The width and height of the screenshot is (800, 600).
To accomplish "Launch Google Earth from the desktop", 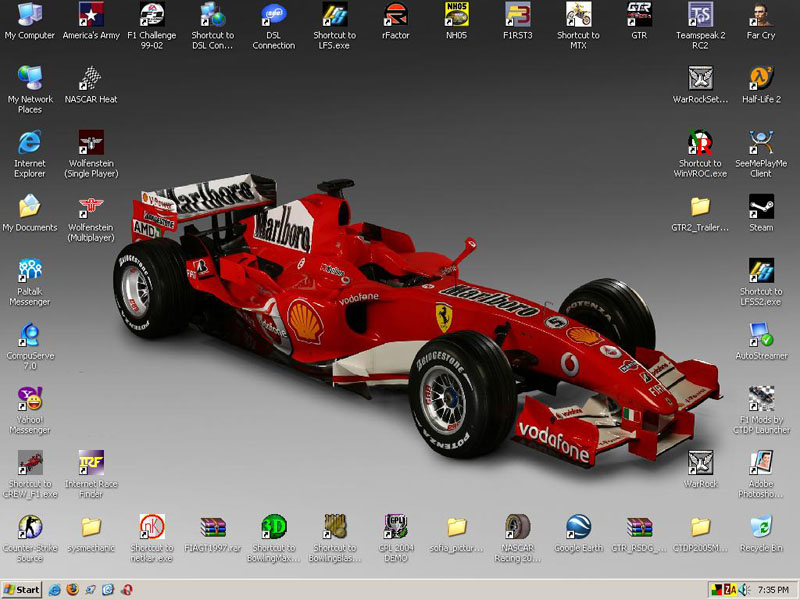I will pos(578,533).
